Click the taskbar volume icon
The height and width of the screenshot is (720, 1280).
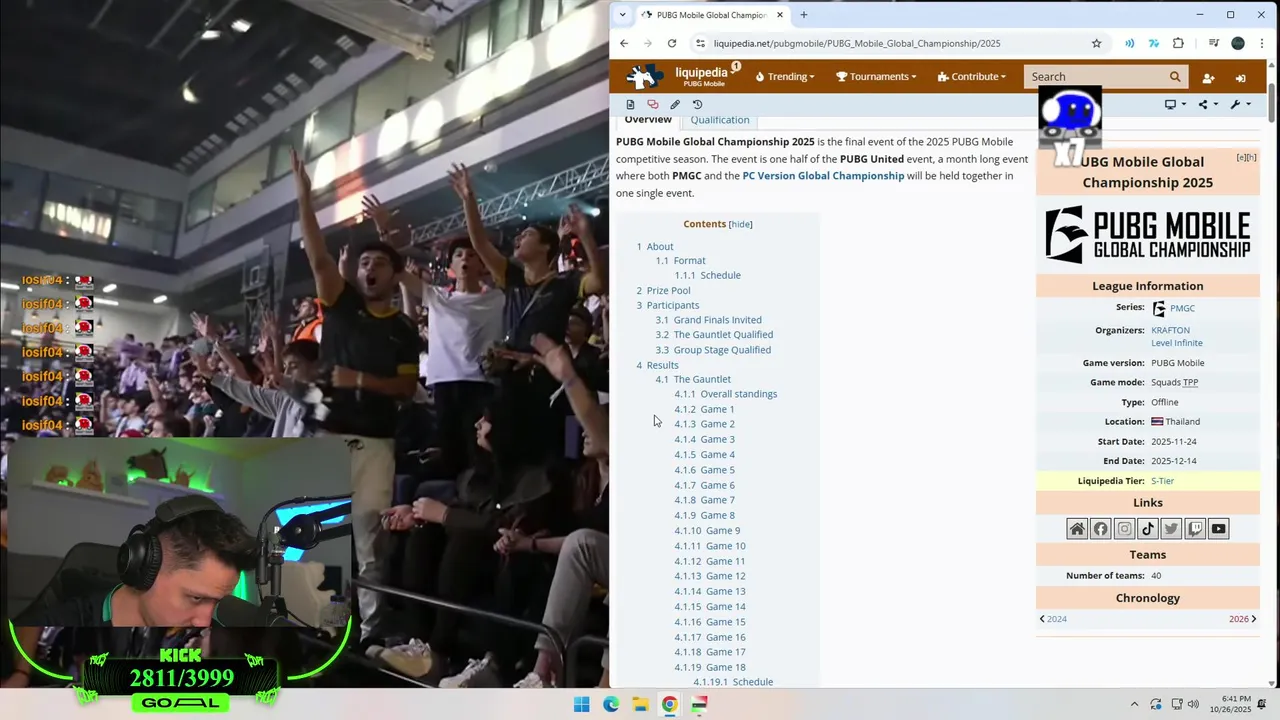coord(1195,705)
